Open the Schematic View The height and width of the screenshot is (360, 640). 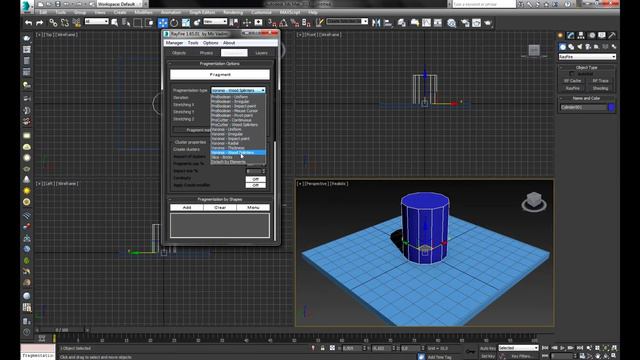click(438, 23)
